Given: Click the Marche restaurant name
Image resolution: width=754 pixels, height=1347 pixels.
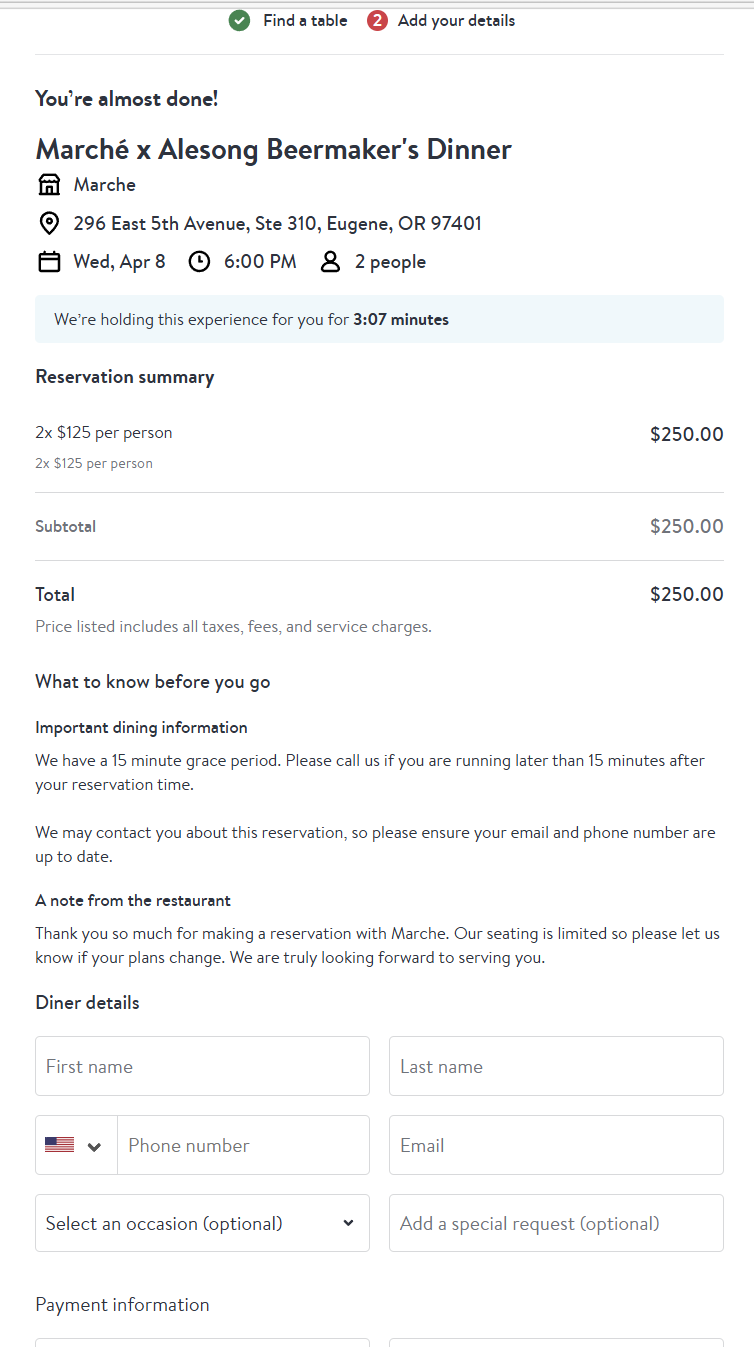Looking at the screenshot, I should point(104,185).
